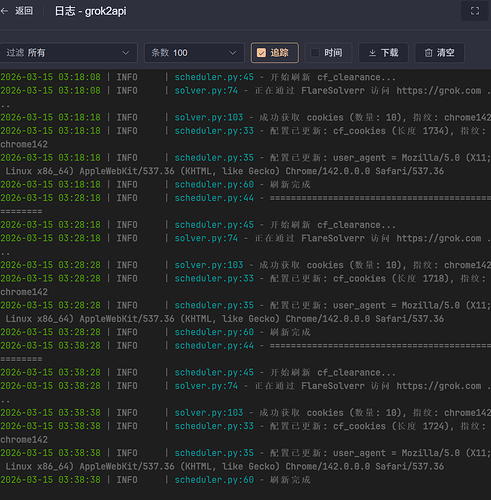Enable the 时间 timestamp checkbox

pyautogui.click(x=328, y=53)
